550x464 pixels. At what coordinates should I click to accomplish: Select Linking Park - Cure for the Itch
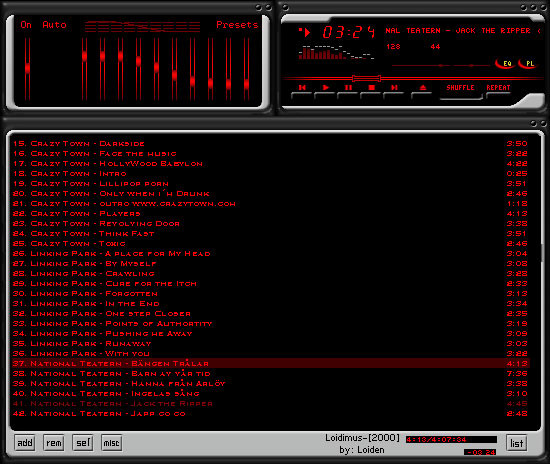[x=270, y=283]
